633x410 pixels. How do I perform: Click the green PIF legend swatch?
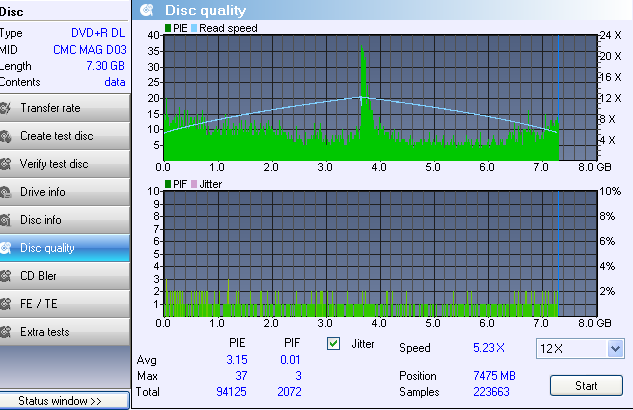(x=168, y=185)
